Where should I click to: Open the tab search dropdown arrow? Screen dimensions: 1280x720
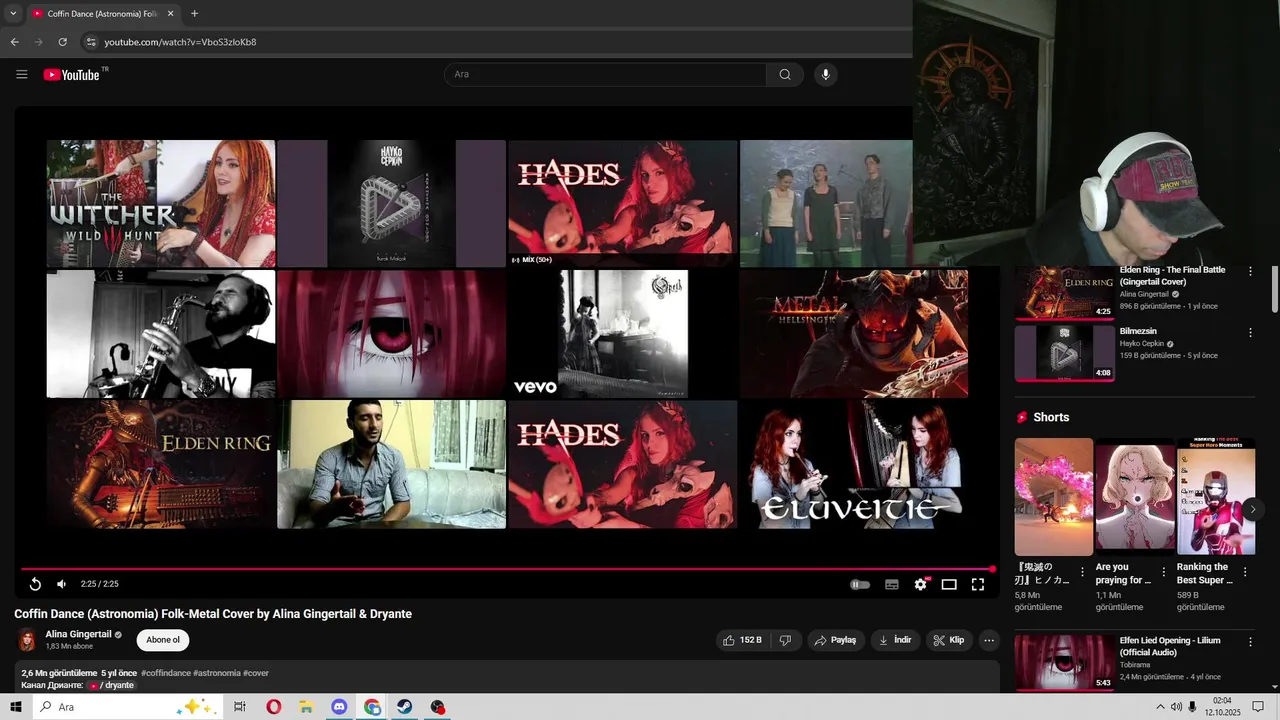[13, 14]
